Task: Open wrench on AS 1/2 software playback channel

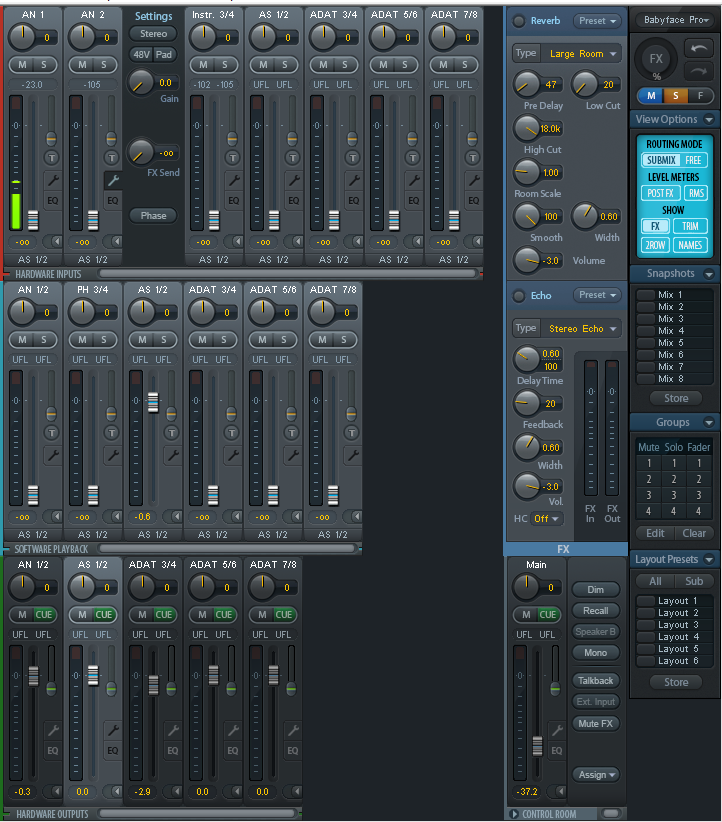Action: (x=173, y=455)
